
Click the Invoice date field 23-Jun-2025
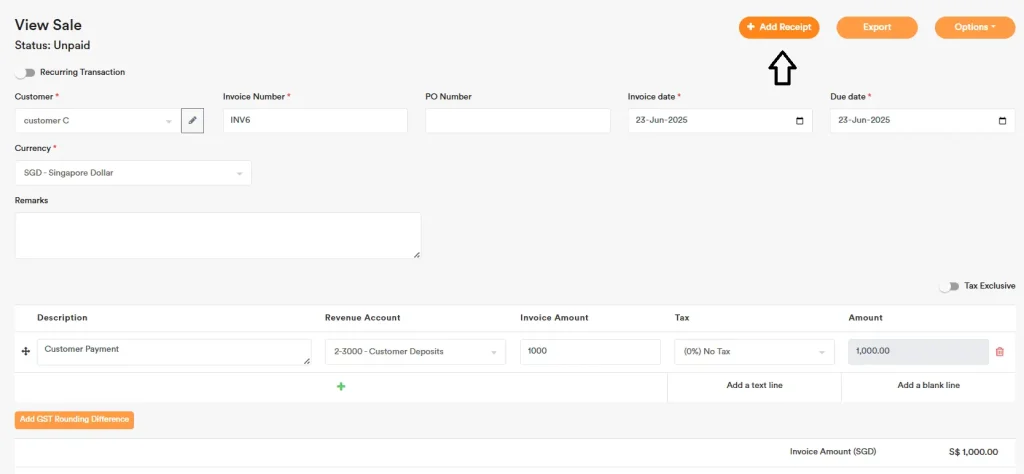720,121
